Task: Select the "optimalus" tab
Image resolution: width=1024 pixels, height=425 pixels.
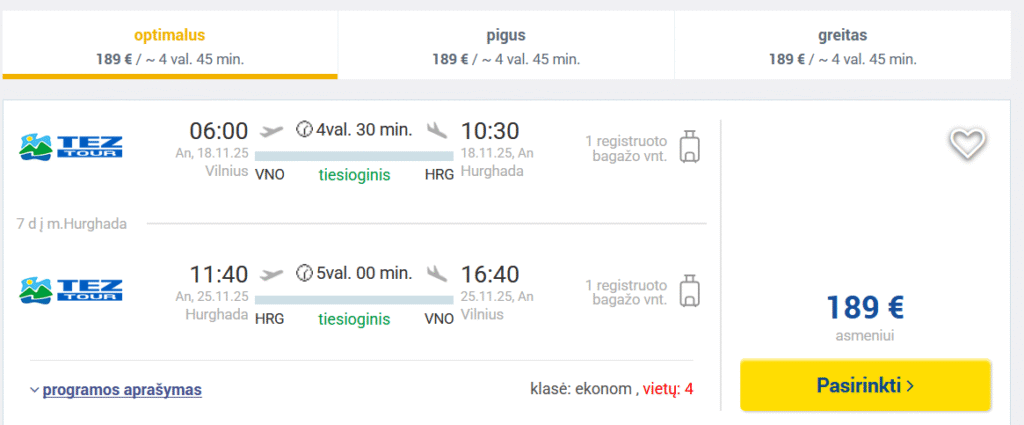Action: coord(169,46)
